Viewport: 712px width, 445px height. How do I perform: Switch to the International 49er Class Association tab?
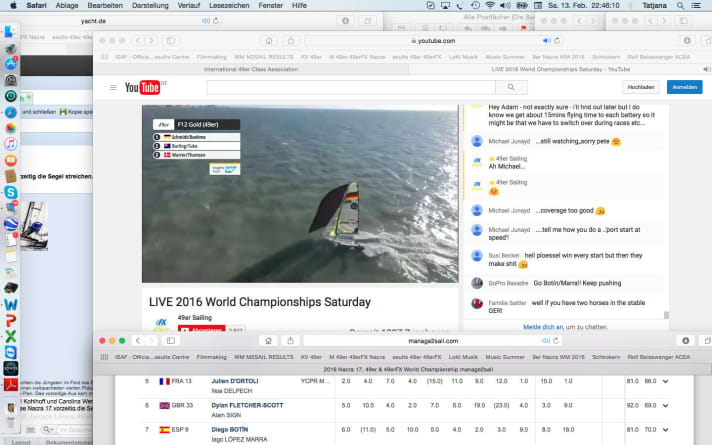tap(251, 69)
